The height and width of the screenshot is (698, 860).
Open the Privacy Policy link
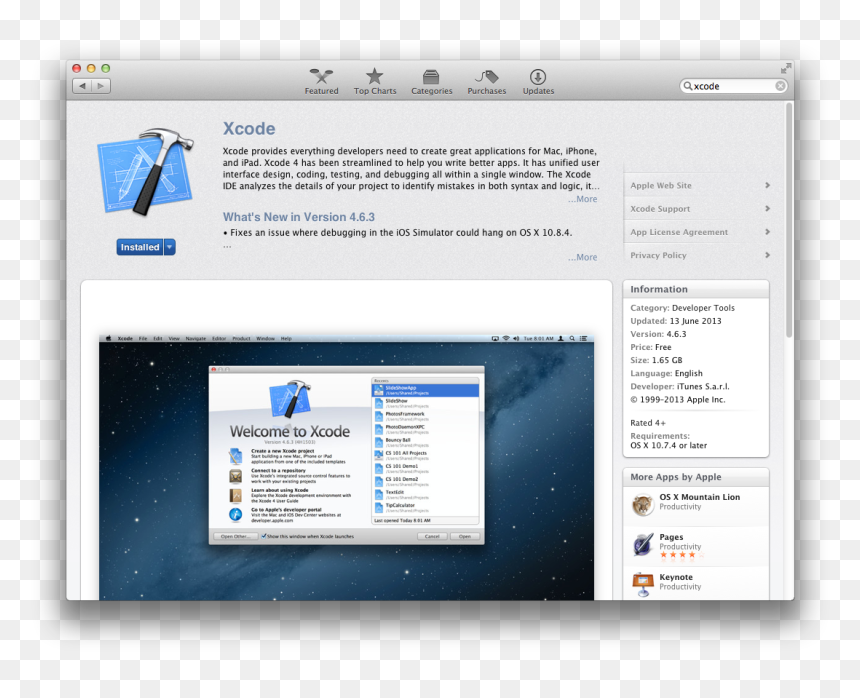tap(658, 255)
